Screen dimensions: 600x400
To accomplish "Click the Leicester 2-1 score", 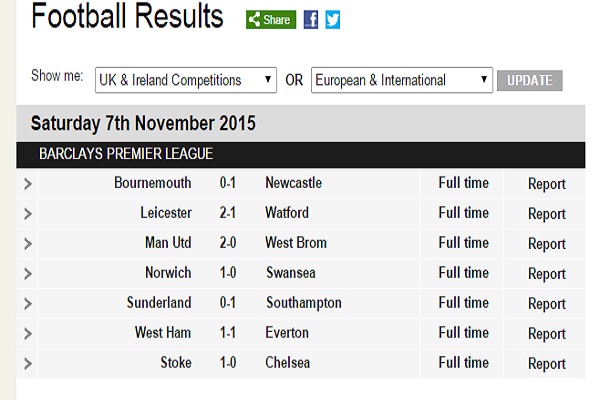I will coord(228,213).
